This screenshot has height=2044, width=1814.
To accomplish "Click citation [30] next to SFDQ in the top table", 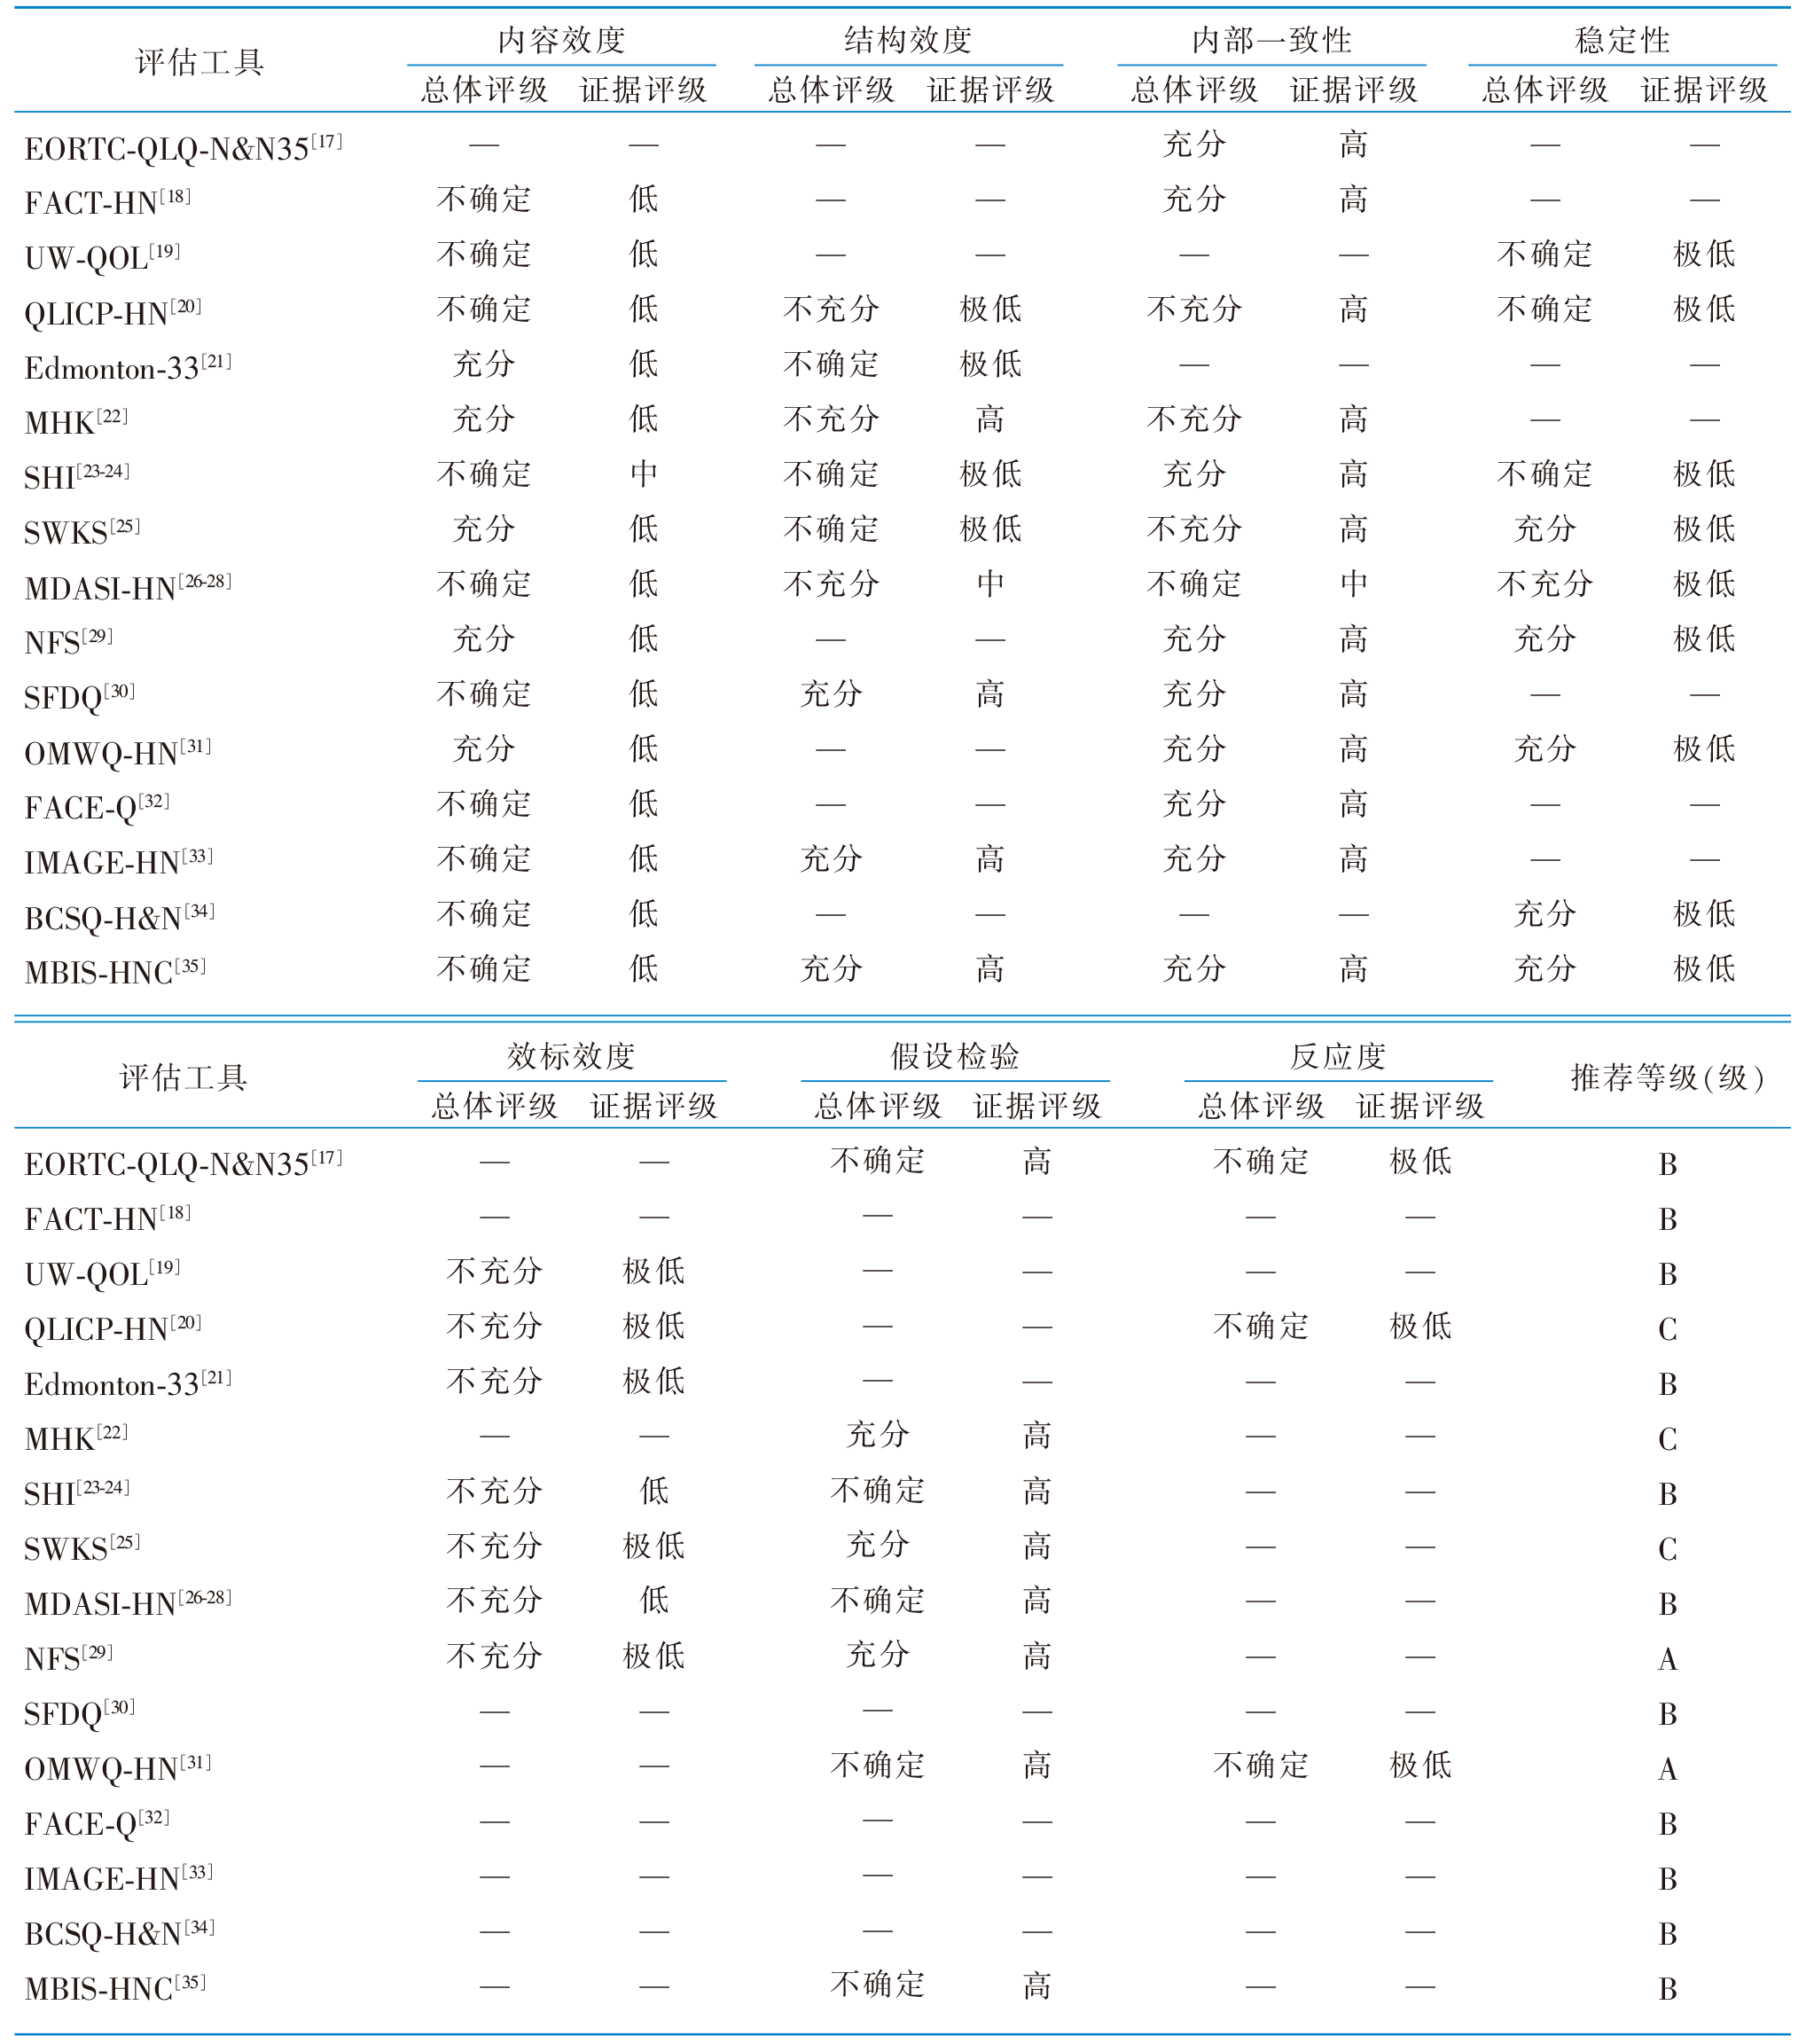I will [119, 691].
